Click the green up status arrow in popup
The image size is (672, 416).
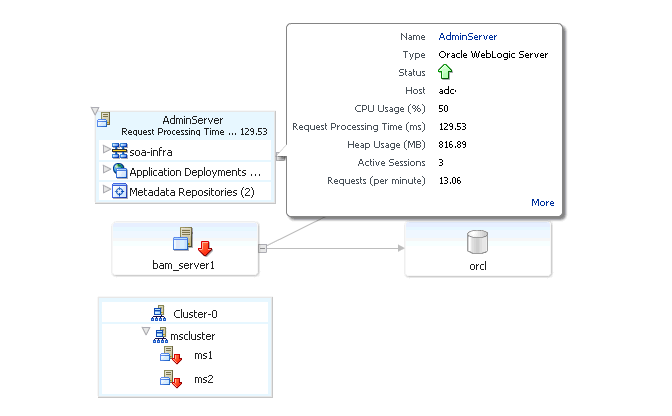(445, 72)
